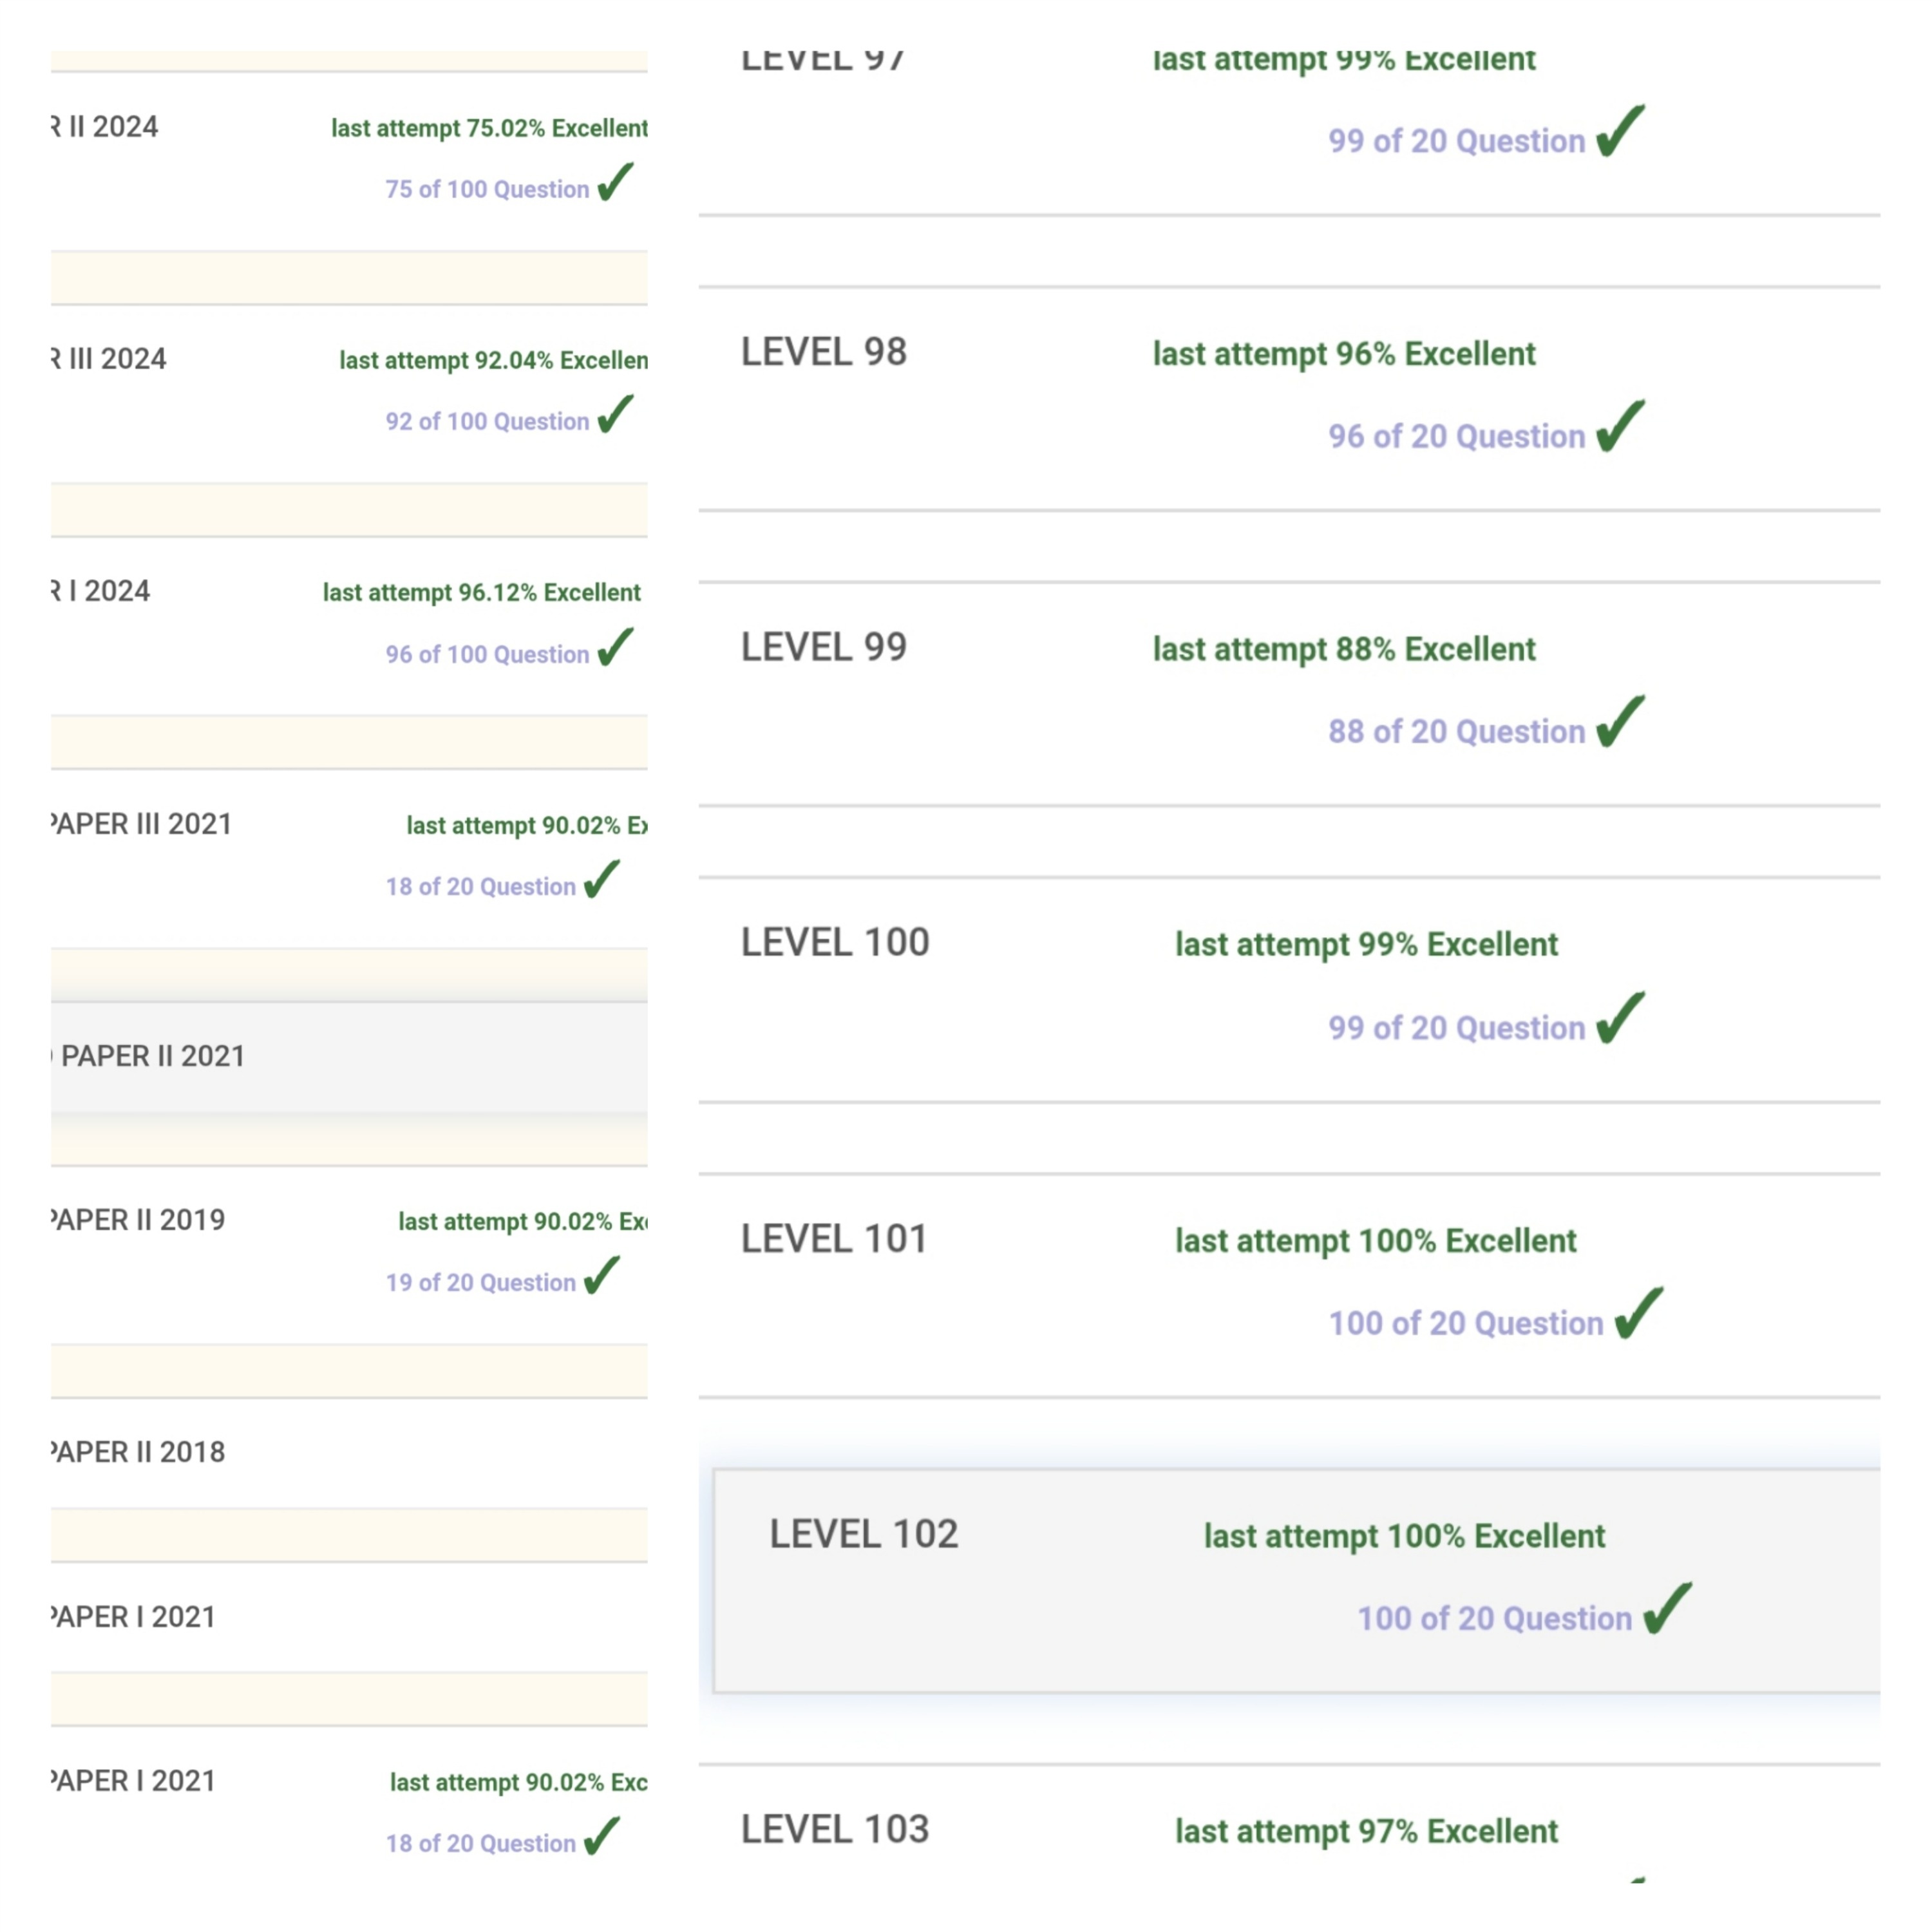
Task: Click 'last attempt 100% Excellent' on LEVEL 101
Action: [x=1375, y=1241]
